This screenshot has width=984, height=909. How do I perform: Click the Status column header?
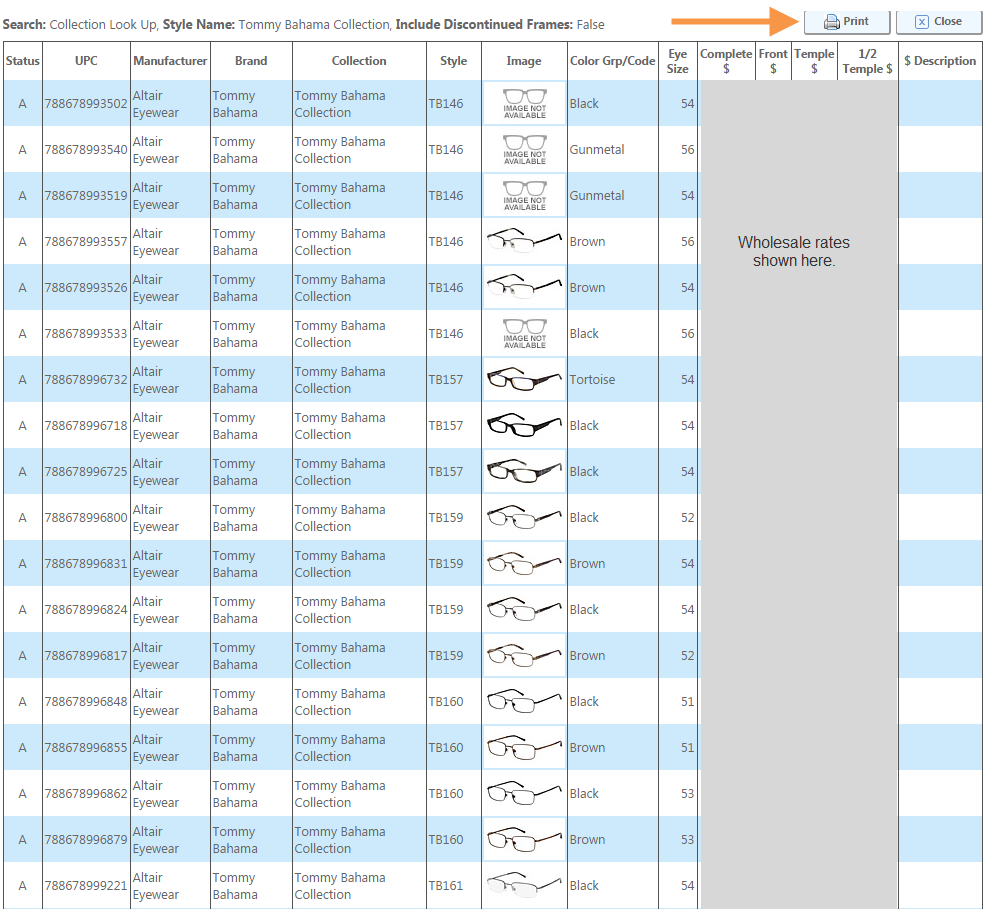click(23, 61)
